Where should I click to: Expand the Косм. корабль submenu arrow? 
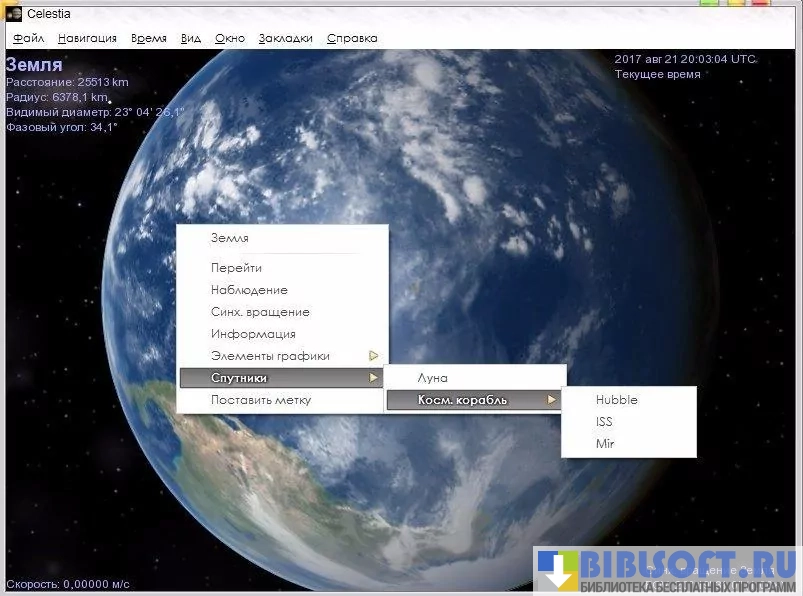tap(551, 400)
